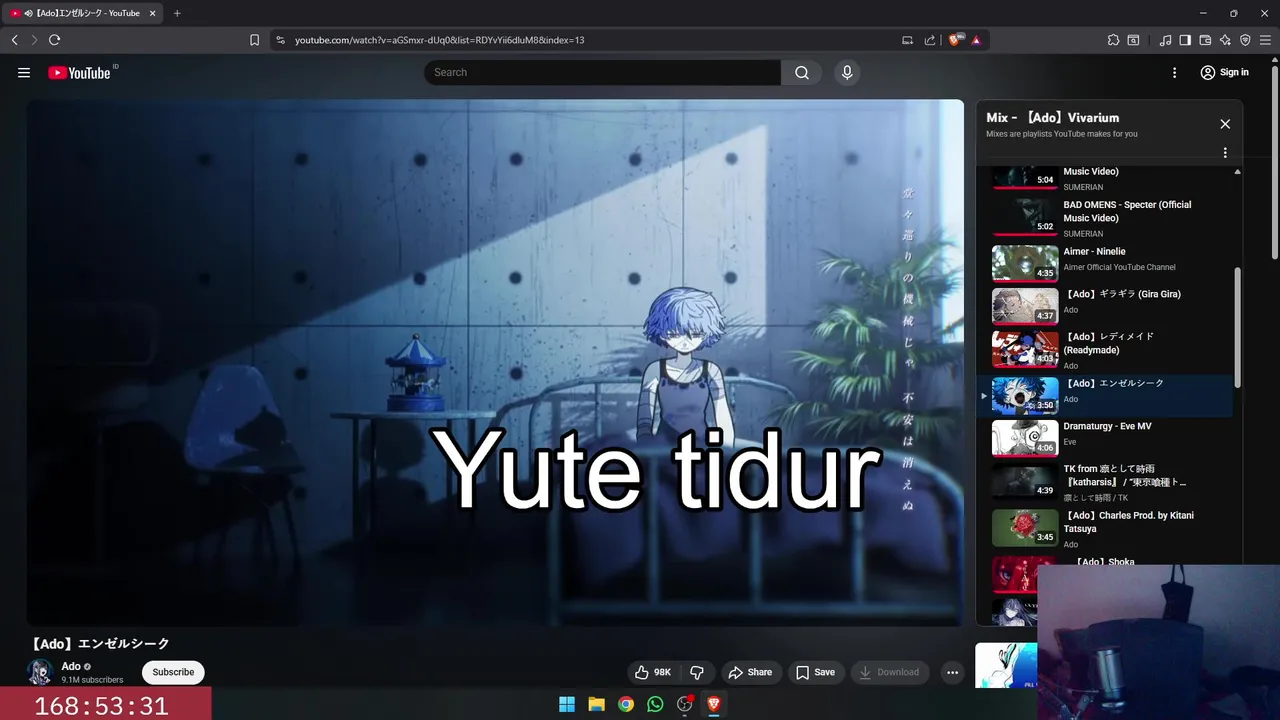Open Google Chrome from taskbar
The width and height of the screenshot is (1280, 720).
pyautogui.click(x=626, y=704)
